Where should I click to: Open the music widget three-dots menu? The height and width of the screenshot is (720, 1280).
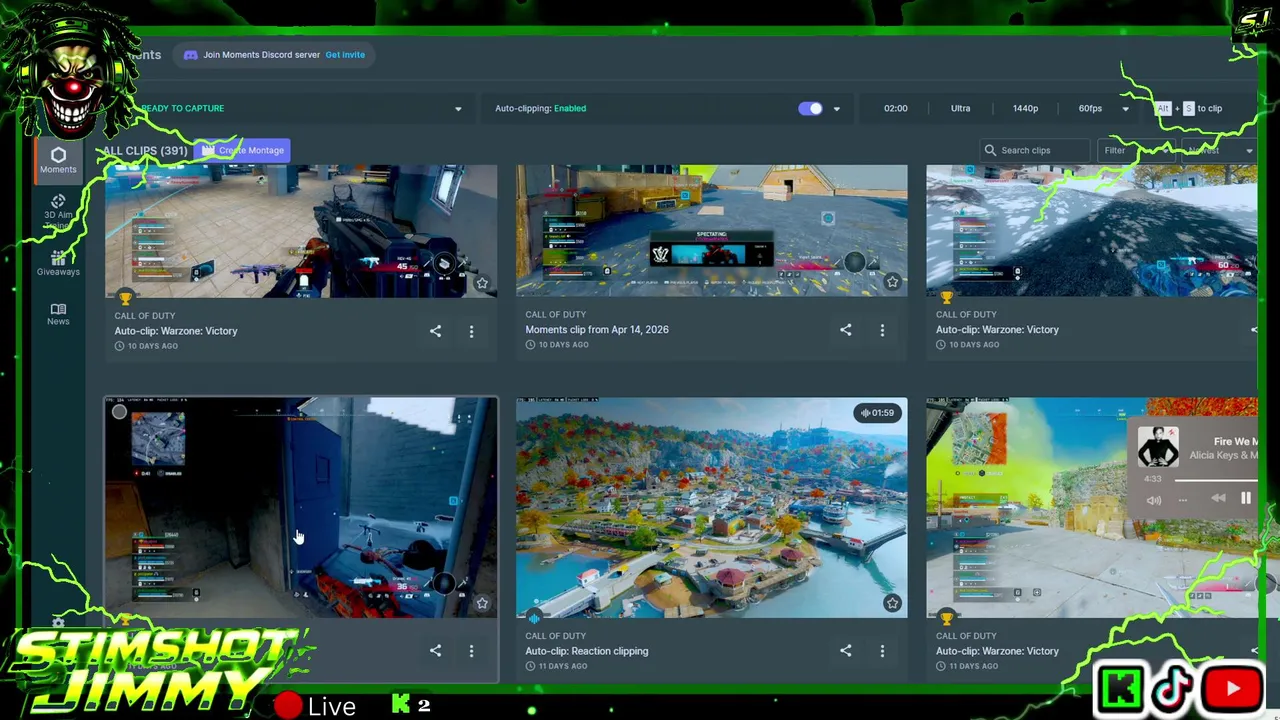1182,500
